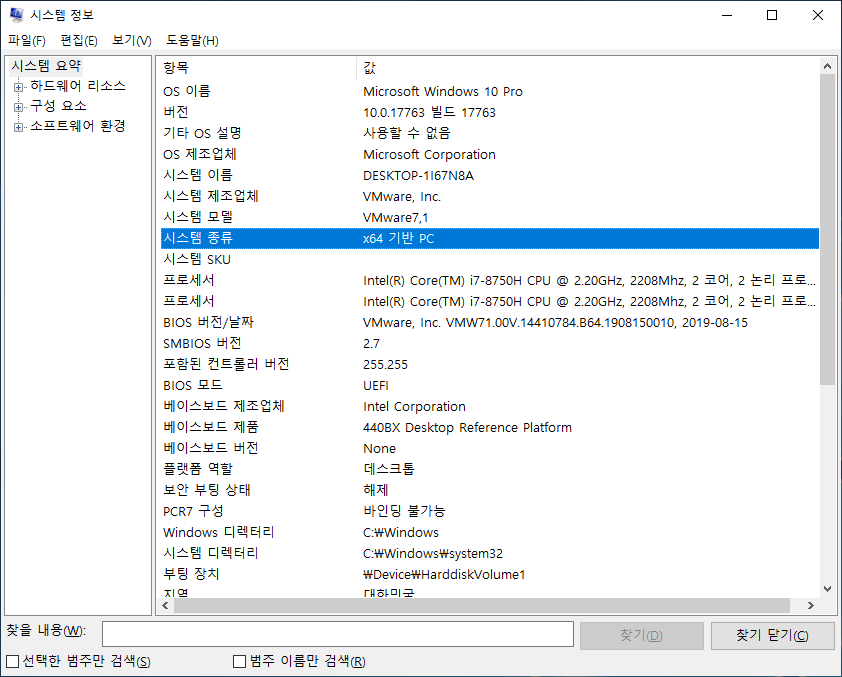Select the 시스템 제조업체 row
This screenshot has width=842, height=677.
490,196
